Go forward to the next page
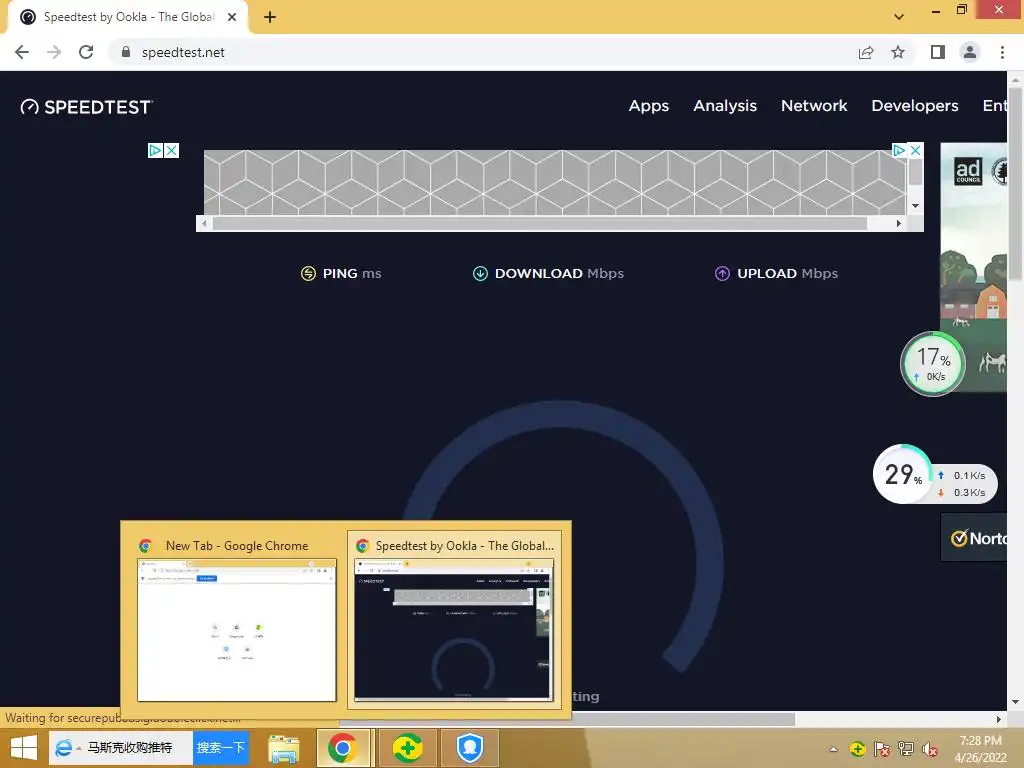This screenshot has width=1024, height=768. tap(54, 52)
